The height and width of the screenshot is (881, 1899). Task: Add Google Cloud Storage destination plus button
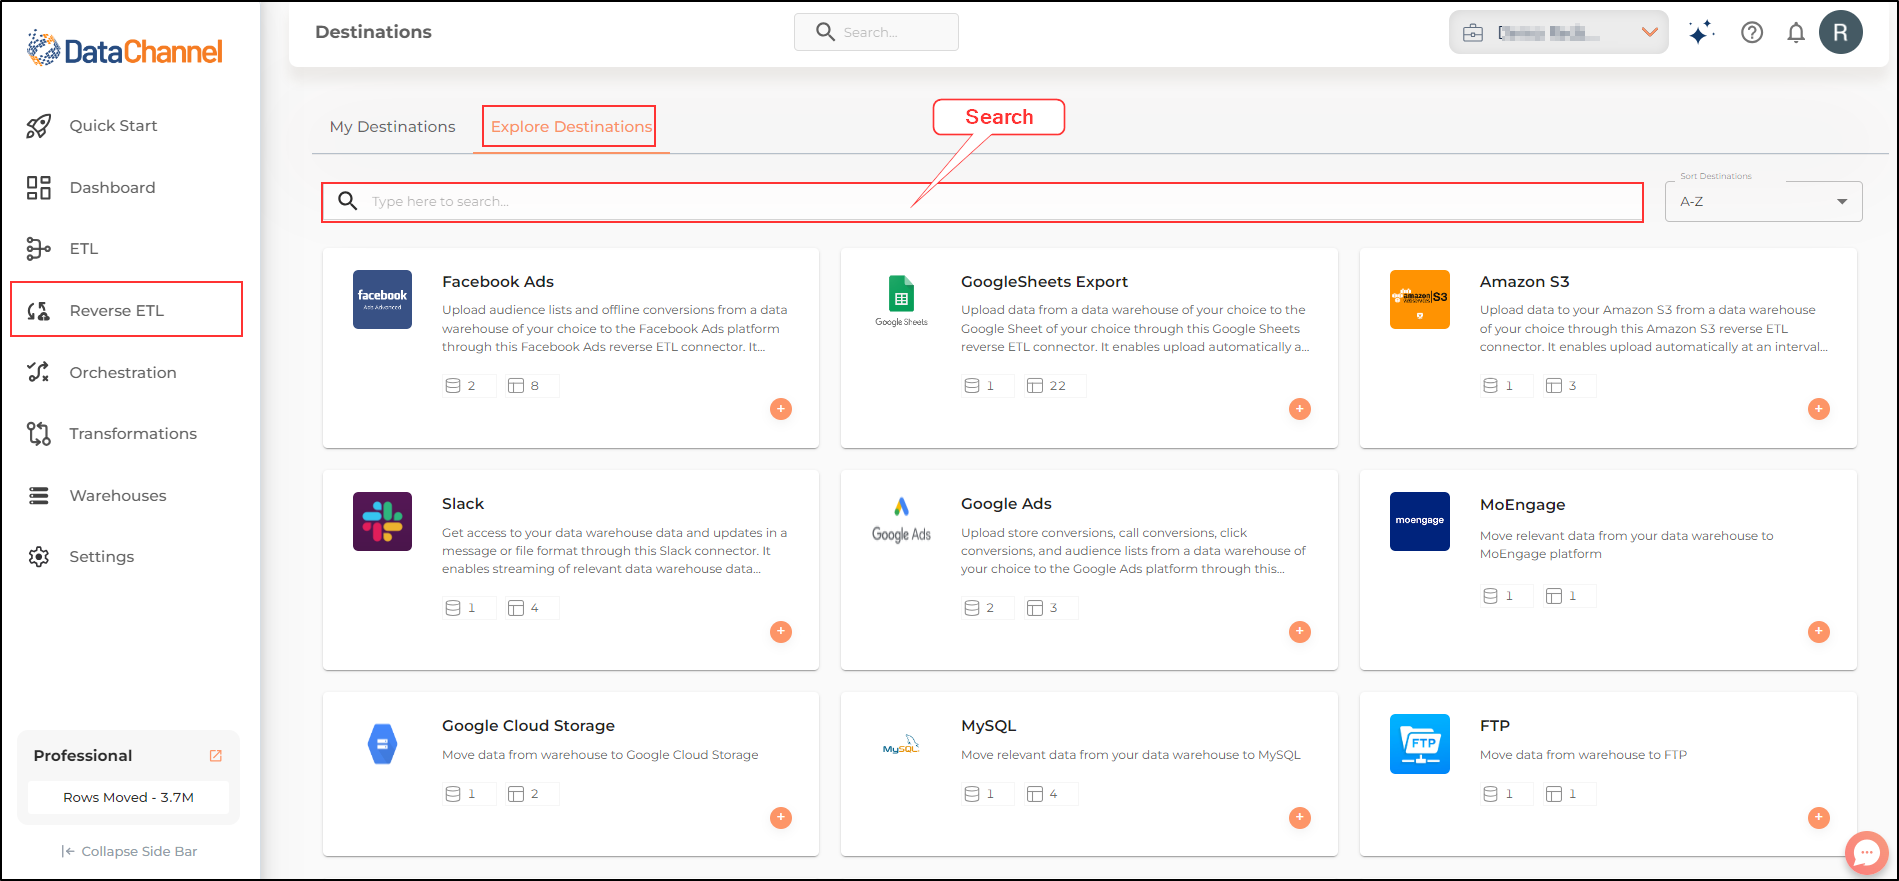point(781,818)
